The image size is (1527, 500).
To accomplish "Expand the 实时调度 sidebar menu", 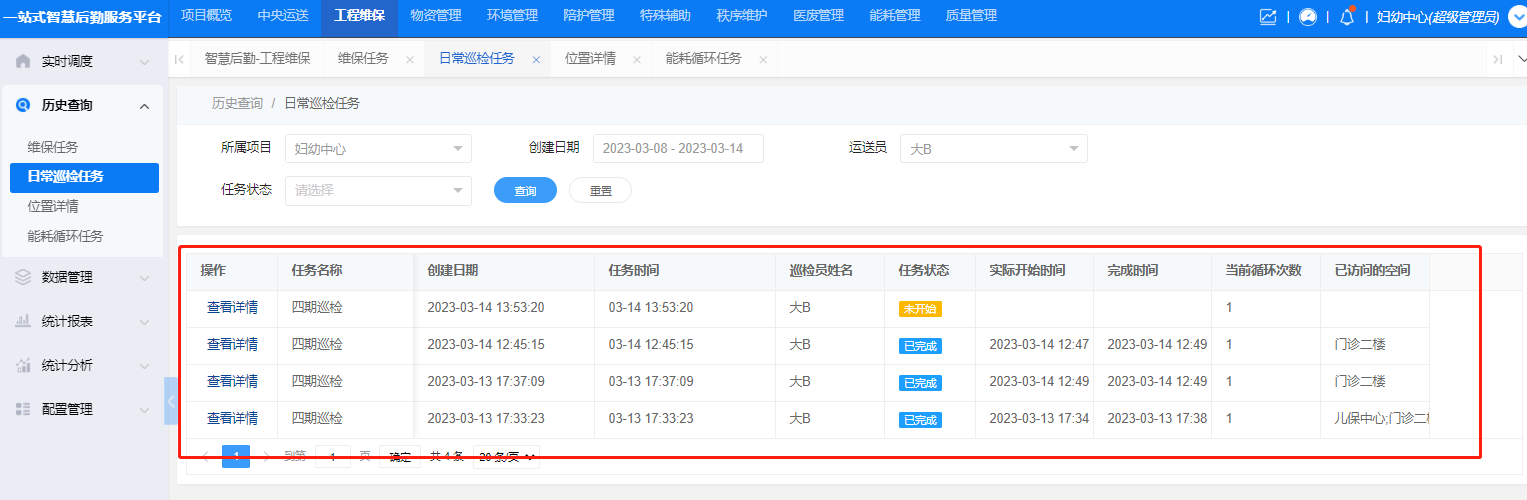I will click(145, 62).
